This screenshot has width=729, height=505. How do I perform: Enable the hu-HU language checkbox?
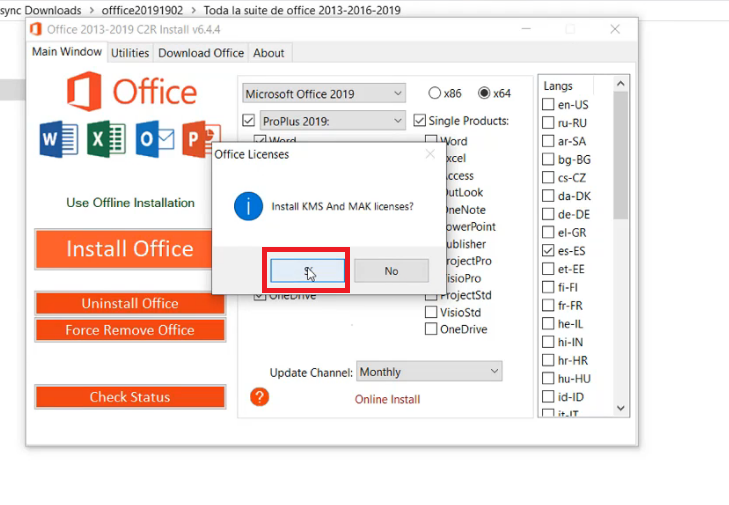(x=548, y=379)
